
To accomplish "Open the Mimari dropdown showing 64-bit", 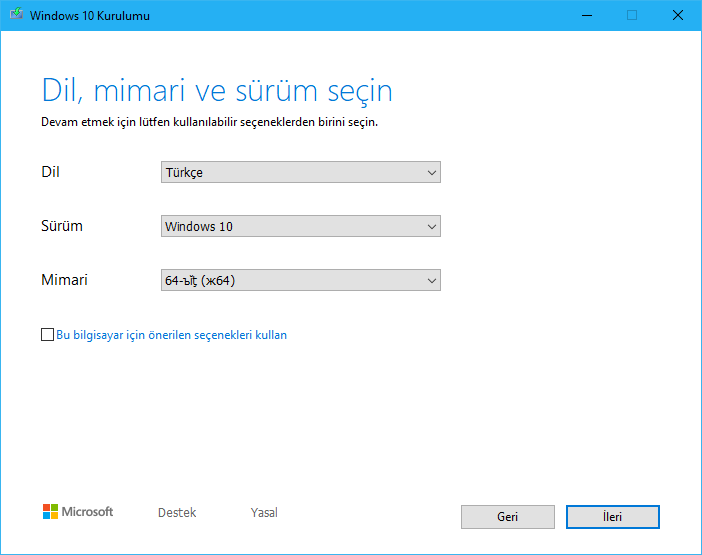I will click(301, 280).
